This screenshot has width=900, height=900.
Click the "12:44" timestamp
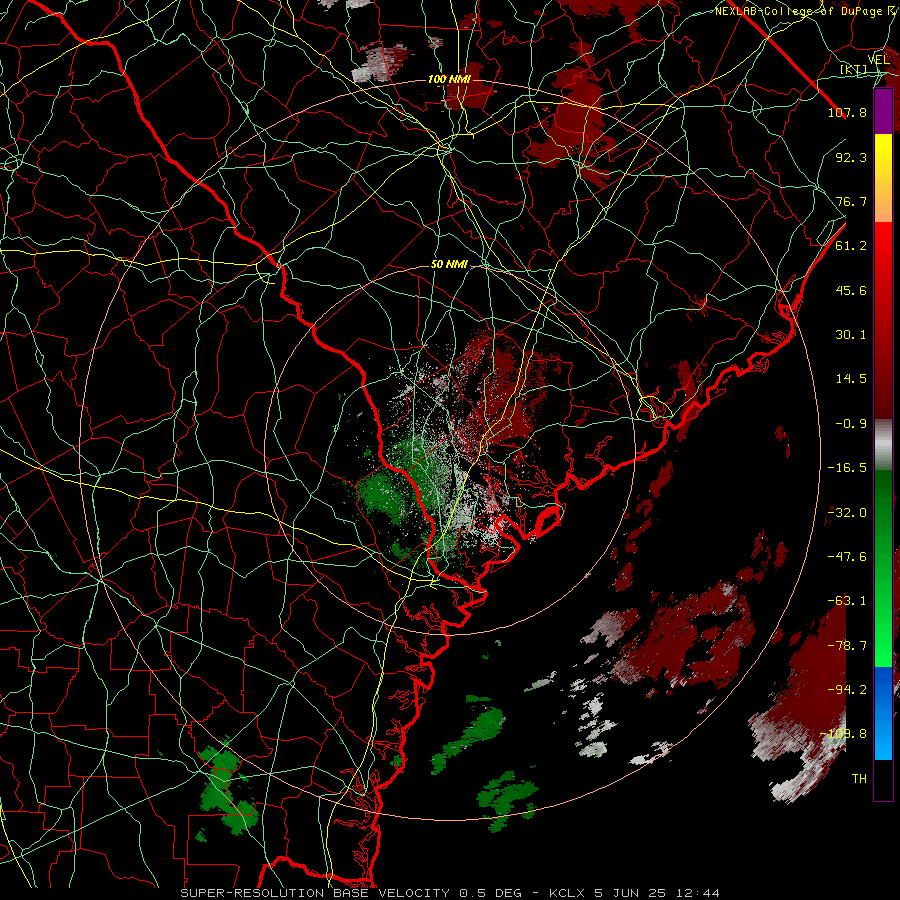coord(697,893)
